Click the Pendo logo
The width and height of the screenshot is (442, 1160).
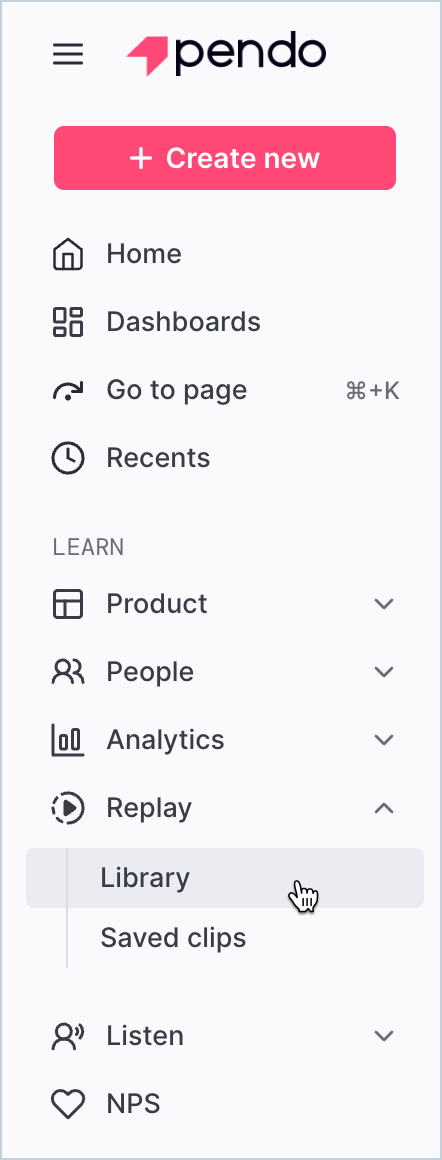[x=226, y=53]
